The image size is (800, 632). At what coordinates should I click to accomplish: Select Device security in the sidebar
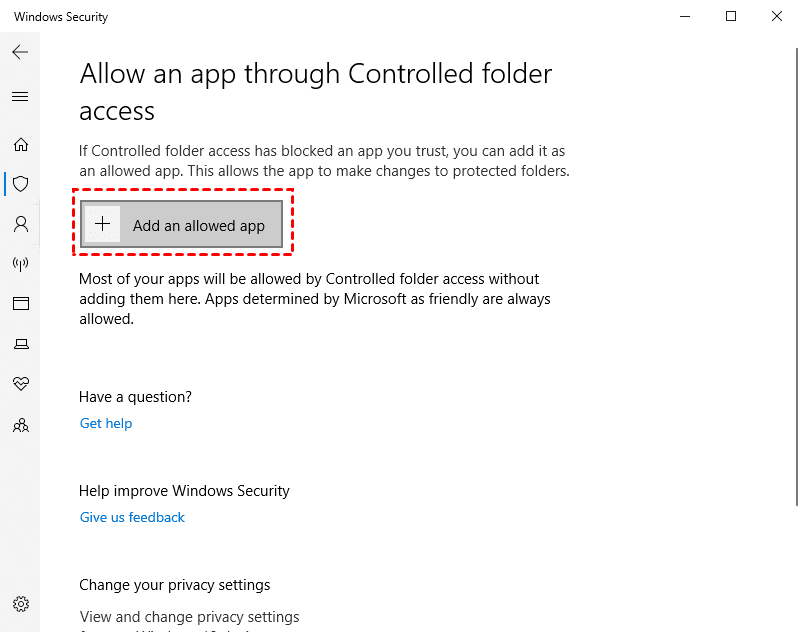(x=21, y=343)
